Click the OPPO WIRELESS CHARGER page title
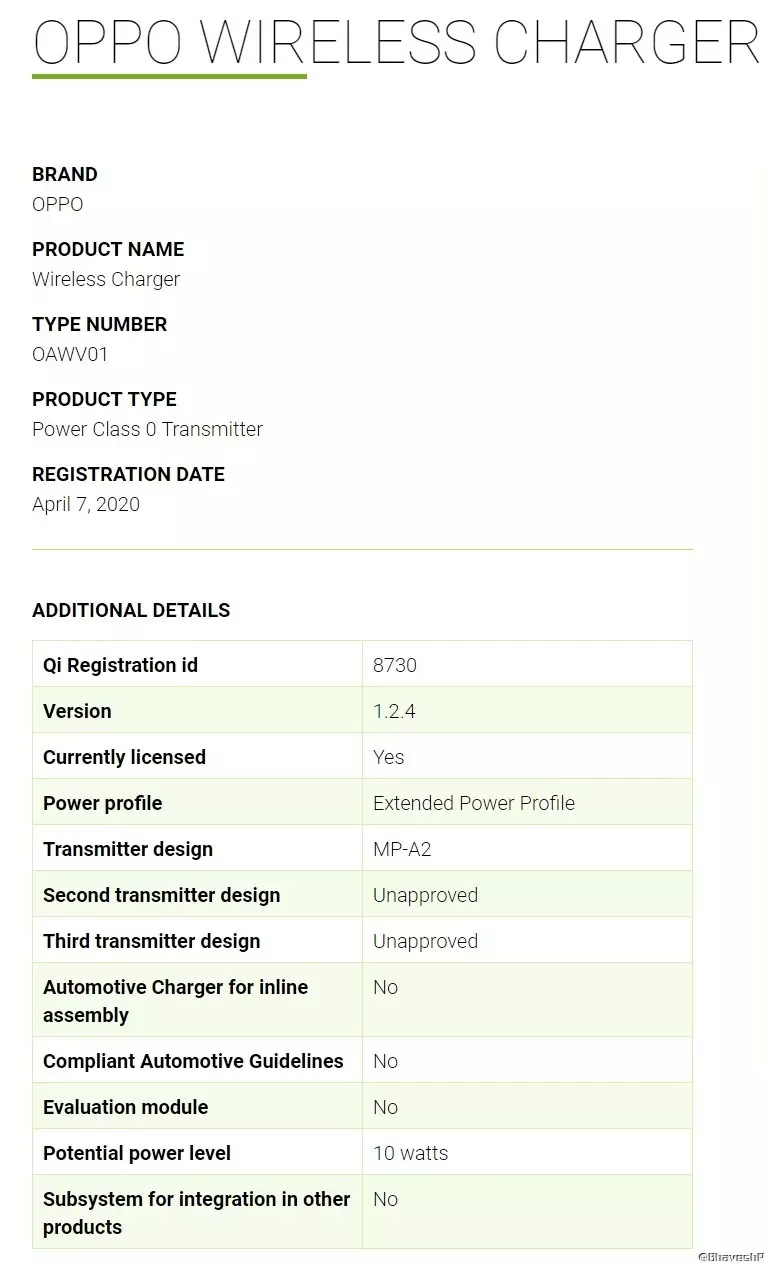Screen dimensions: 767x1266 tap(396, 42)
